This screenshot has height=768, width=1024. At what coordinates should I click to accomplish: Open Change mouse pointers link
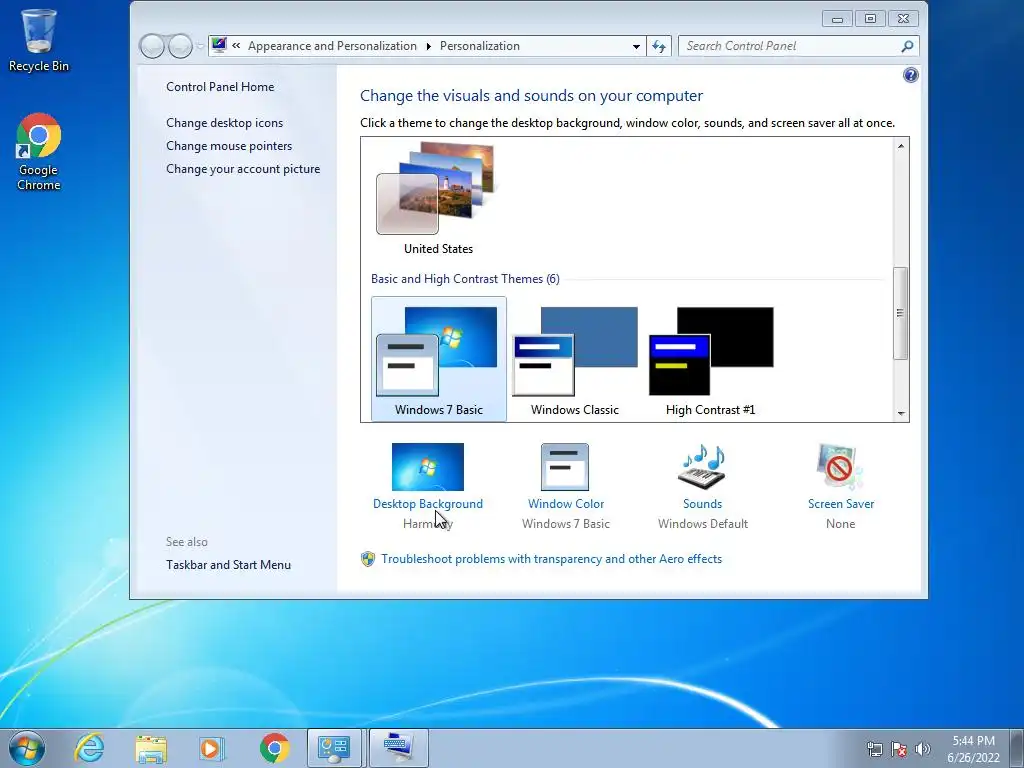pos(229,146)
